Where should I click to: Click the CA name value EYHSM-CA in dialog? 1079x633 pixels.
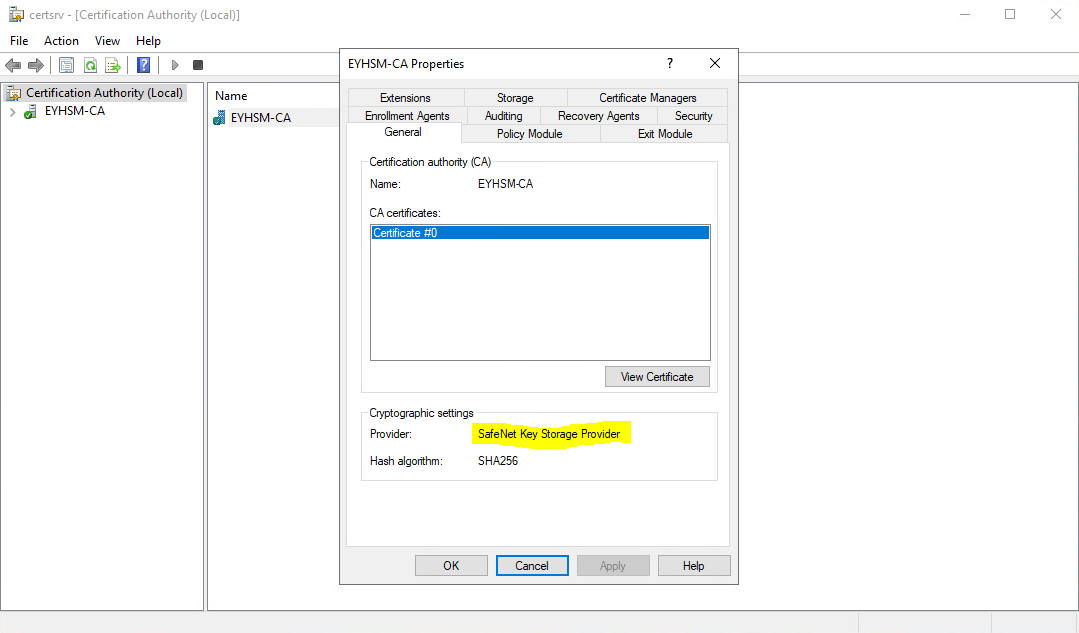(x=506, y=184)
